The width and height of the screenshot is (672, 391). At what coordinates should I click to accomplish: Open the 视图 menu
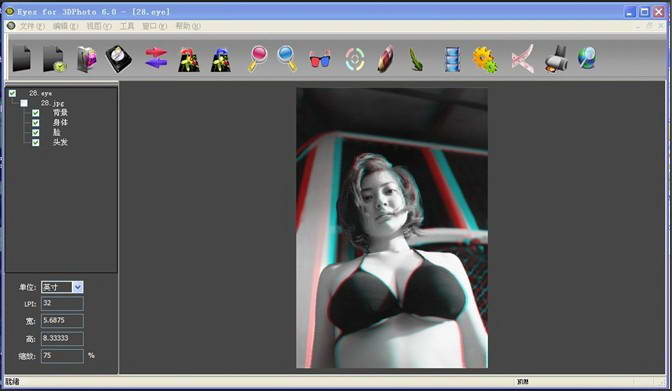pyautogui.click(x=99, y=26)
